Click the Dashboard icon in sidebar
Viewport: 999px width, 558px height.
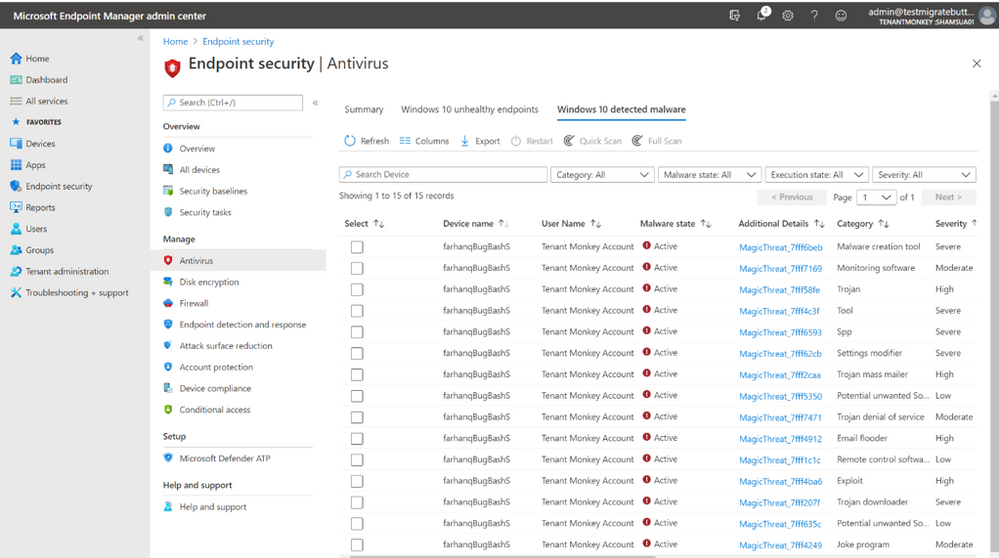[x=16, y=80]
